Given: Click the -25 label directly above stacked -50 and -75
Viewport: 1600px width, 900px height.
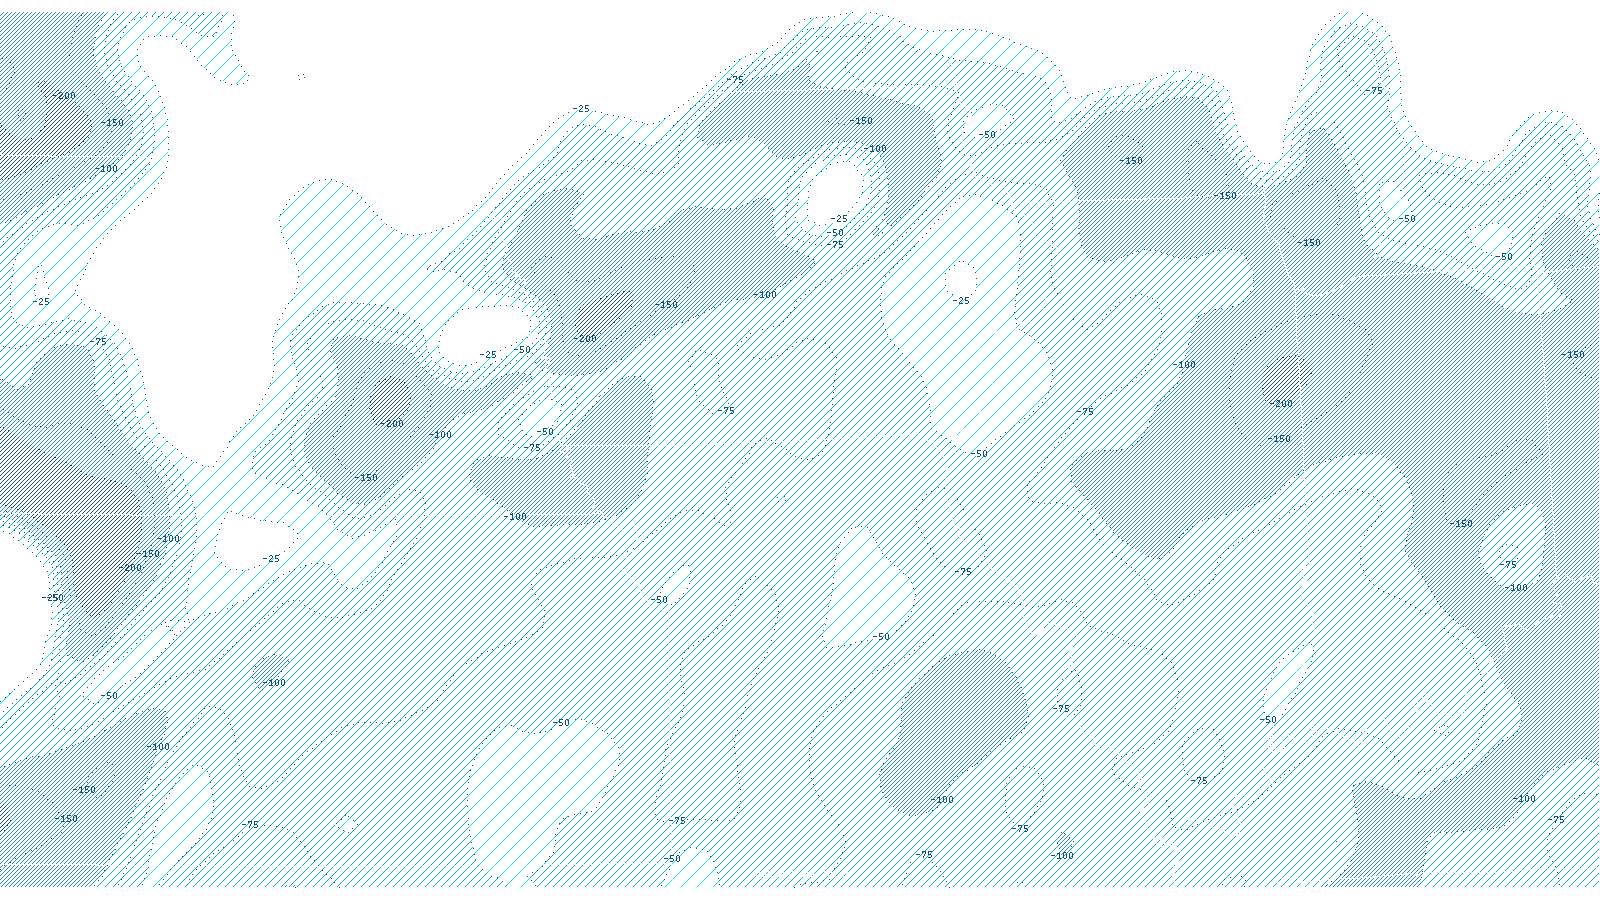Looking at the screenshot, I should pos(838,219).
